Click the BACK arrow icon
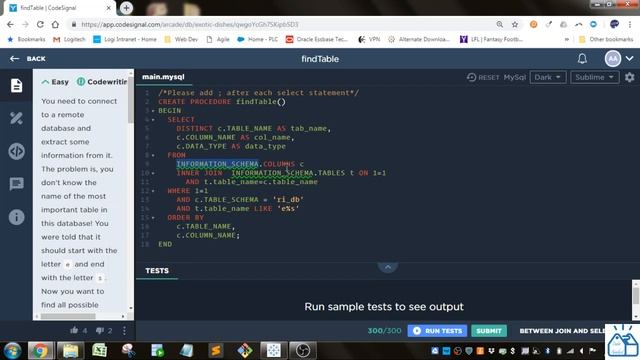This screenshot has width=640, height=360. [14, 59]
